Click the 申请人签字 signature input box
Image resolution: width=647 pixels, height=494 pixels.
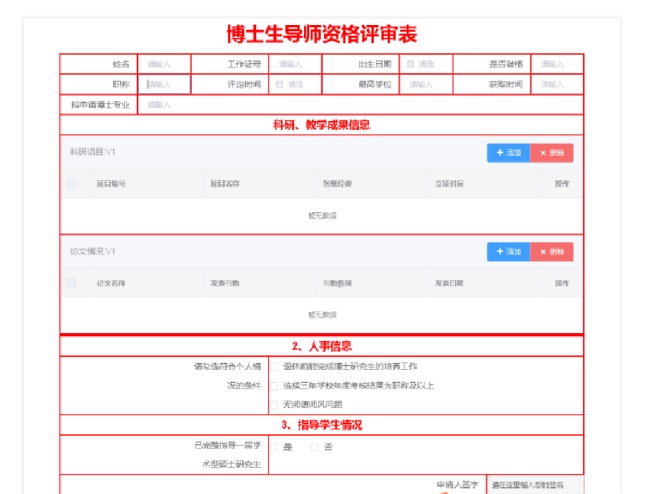click(x=534, y=485)
